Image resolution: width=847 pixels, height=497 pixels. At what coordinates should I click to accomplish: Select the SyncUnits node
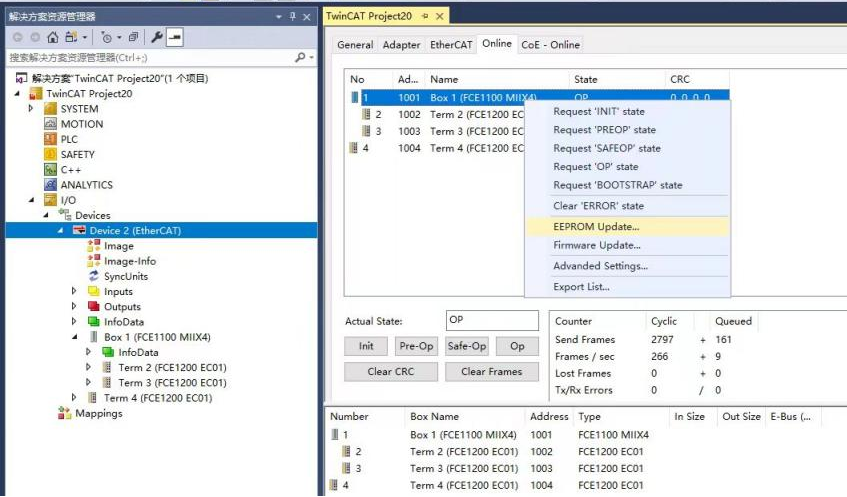click(126, 276)
